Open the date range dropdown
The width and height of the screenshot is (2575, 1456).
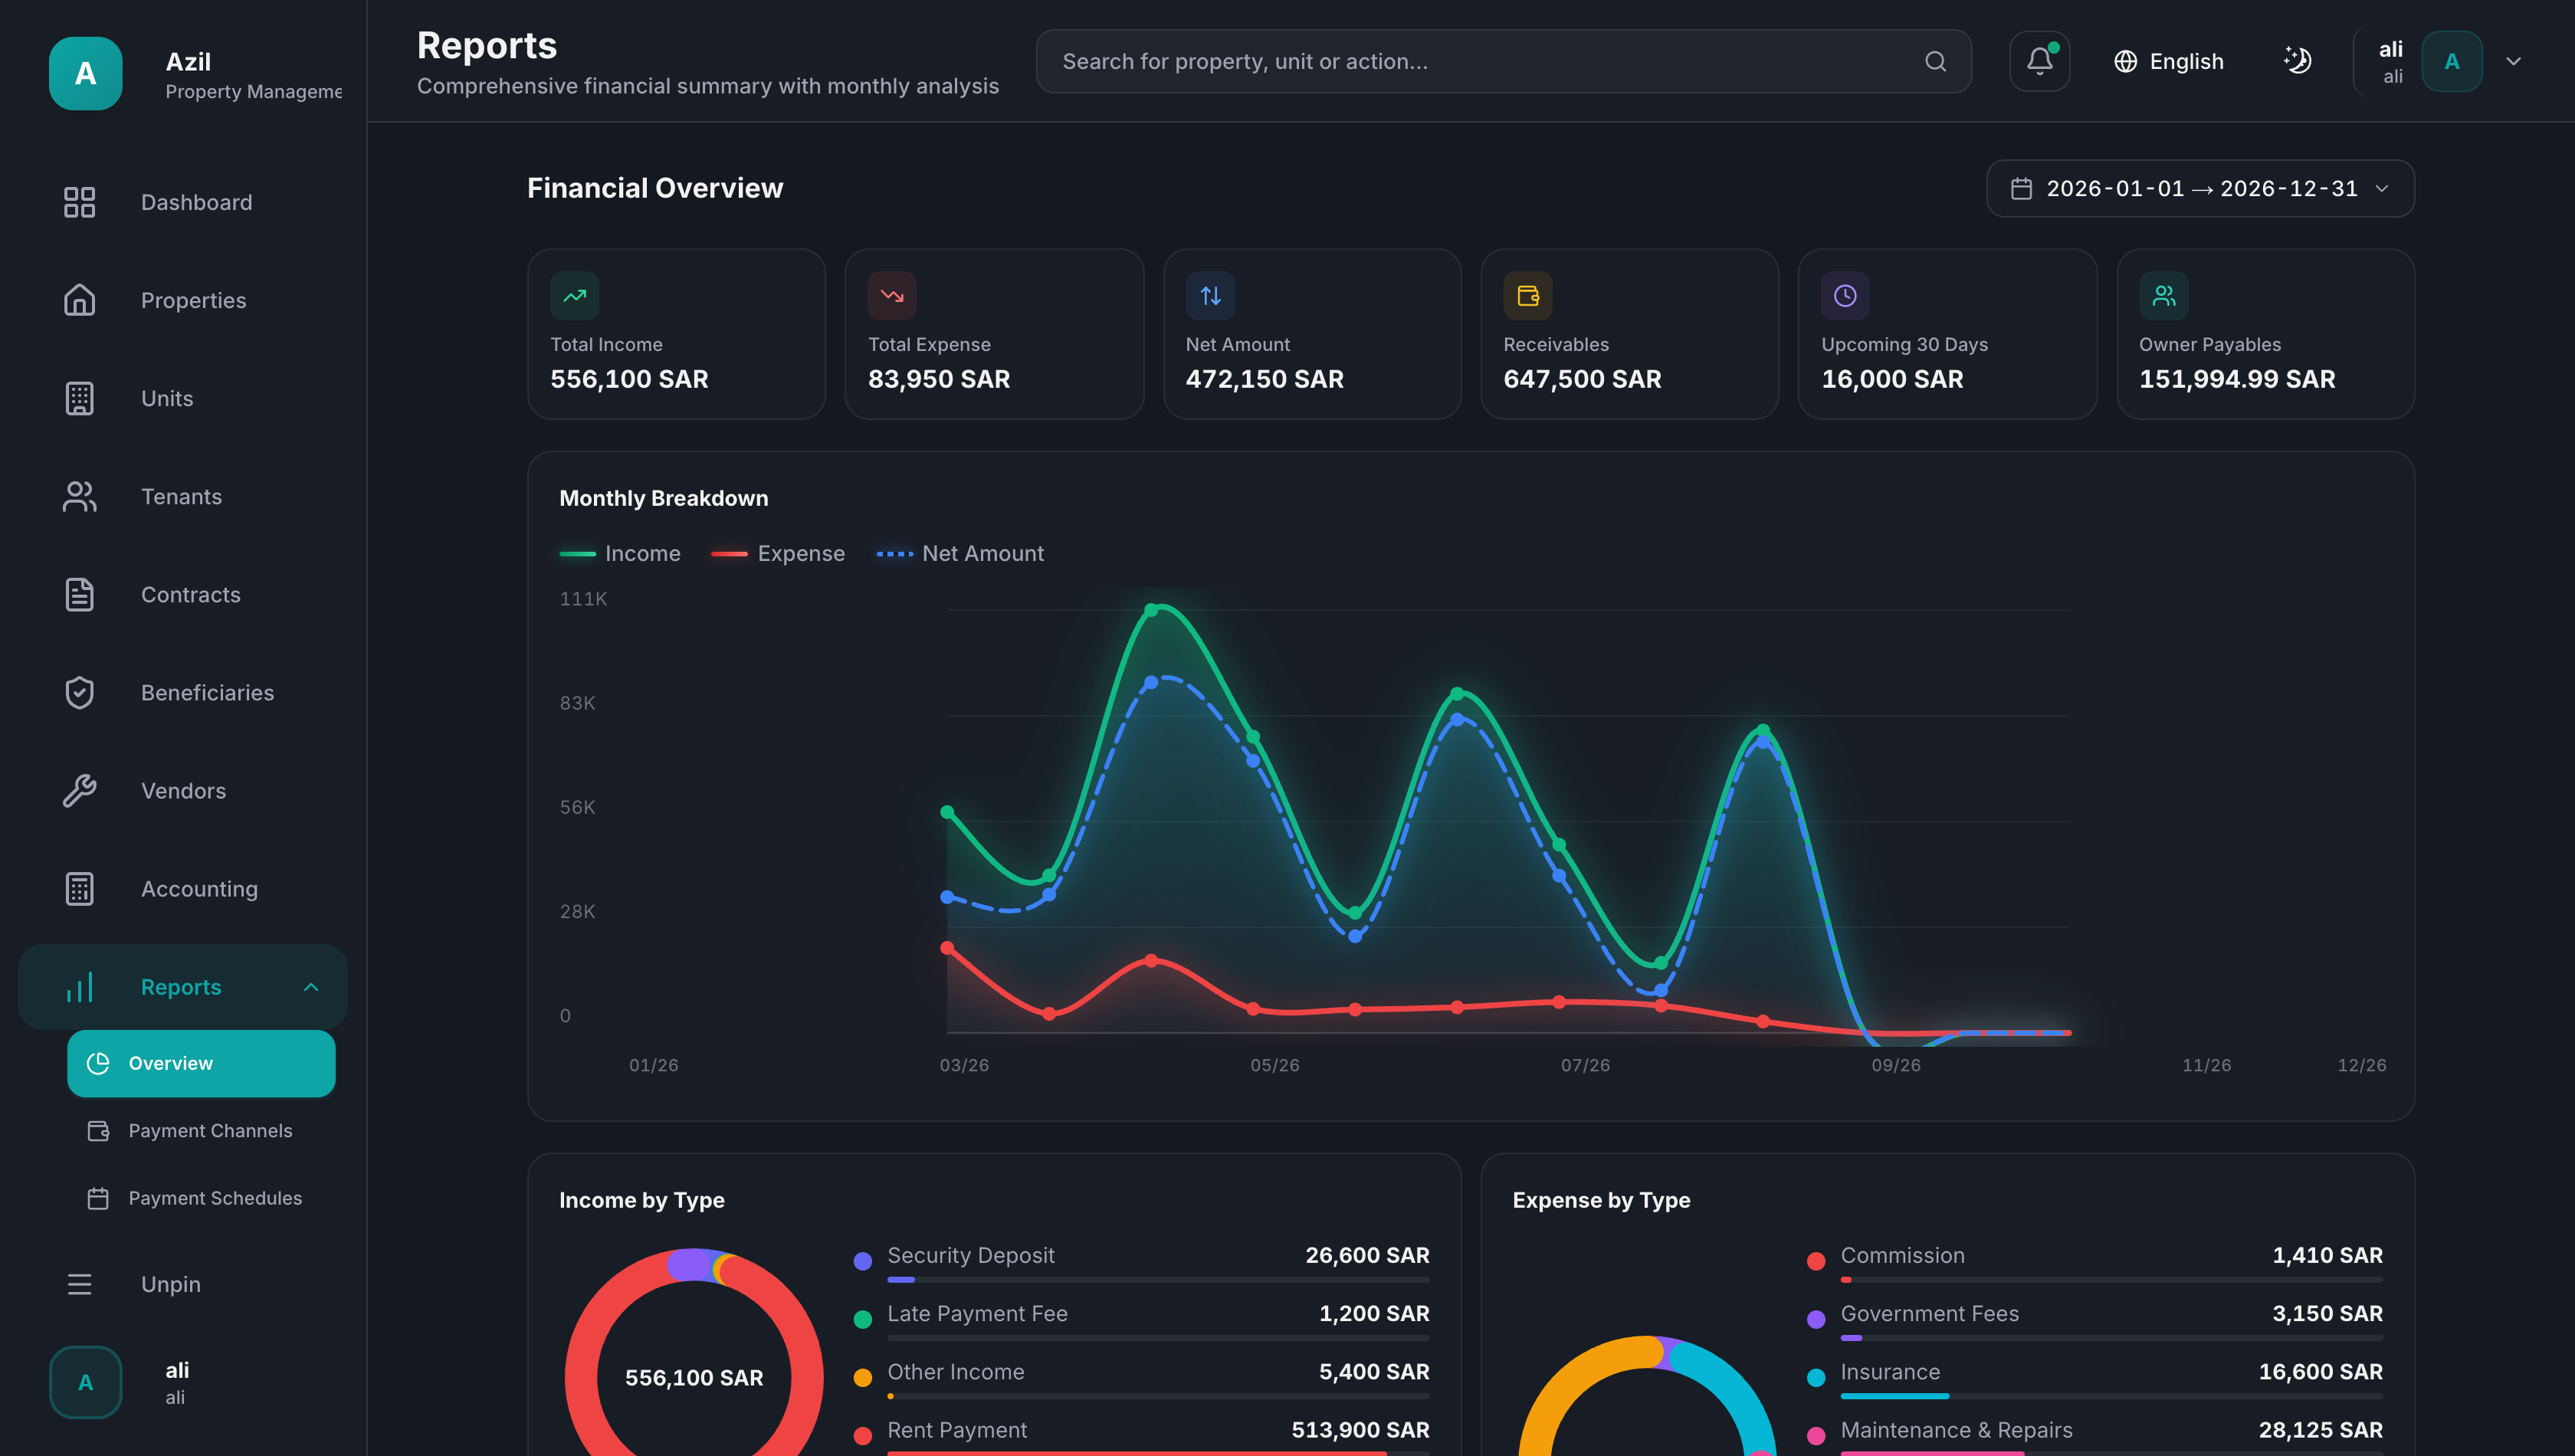coord(2199,188)
